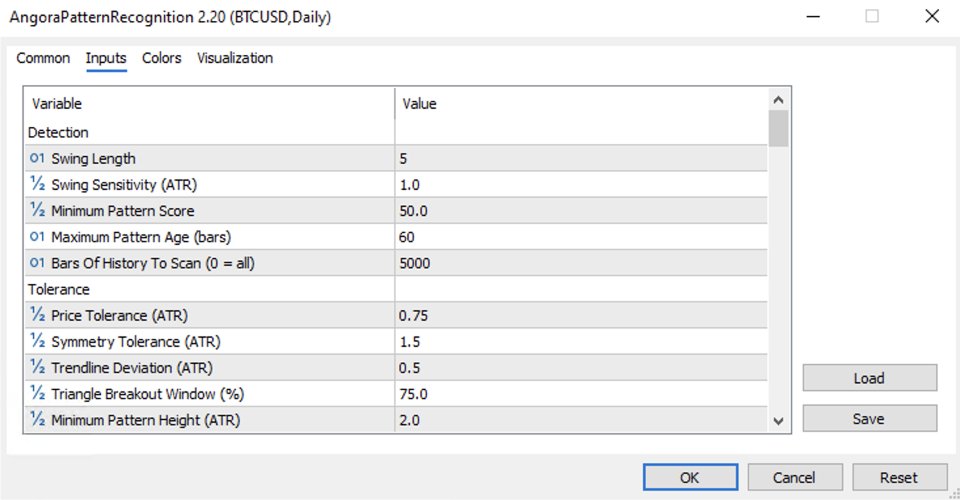Click the double type icon beside Triangle Breakout Window
This screenshot has height=500, width=960.
click(37, 394)
